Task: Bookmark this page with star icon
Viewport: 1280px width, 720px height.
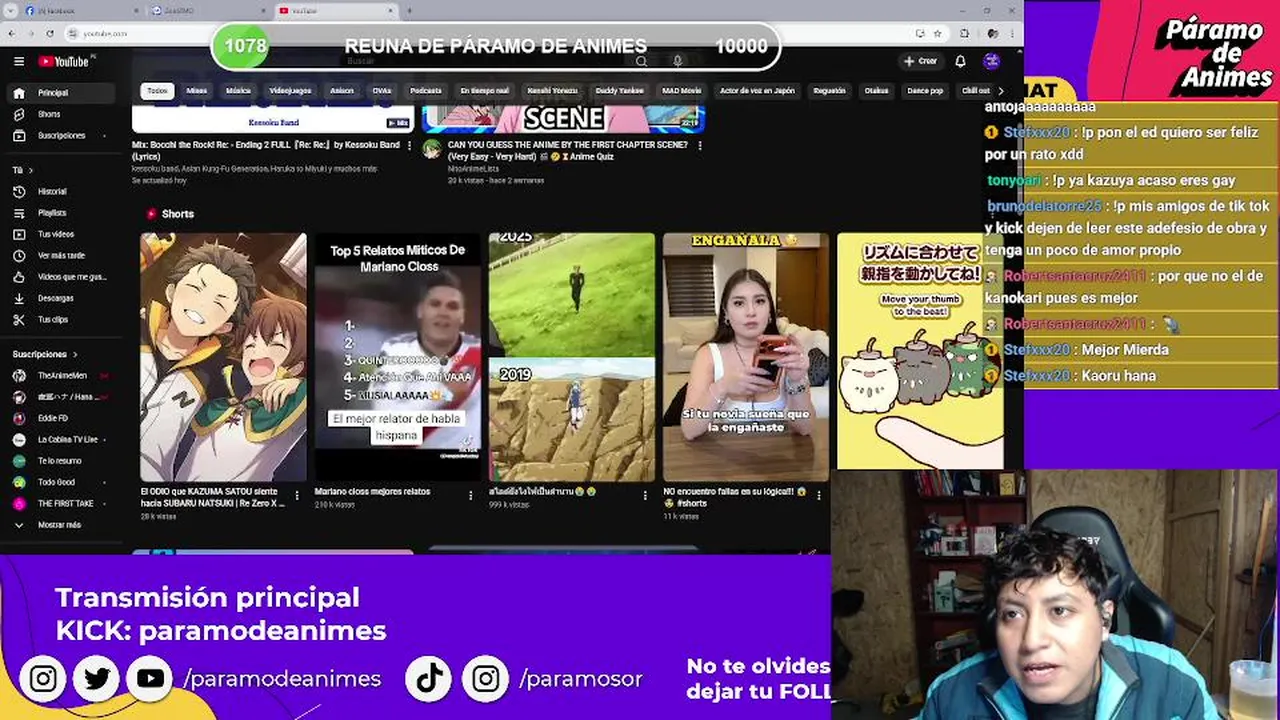Action: tap(935, 33)
